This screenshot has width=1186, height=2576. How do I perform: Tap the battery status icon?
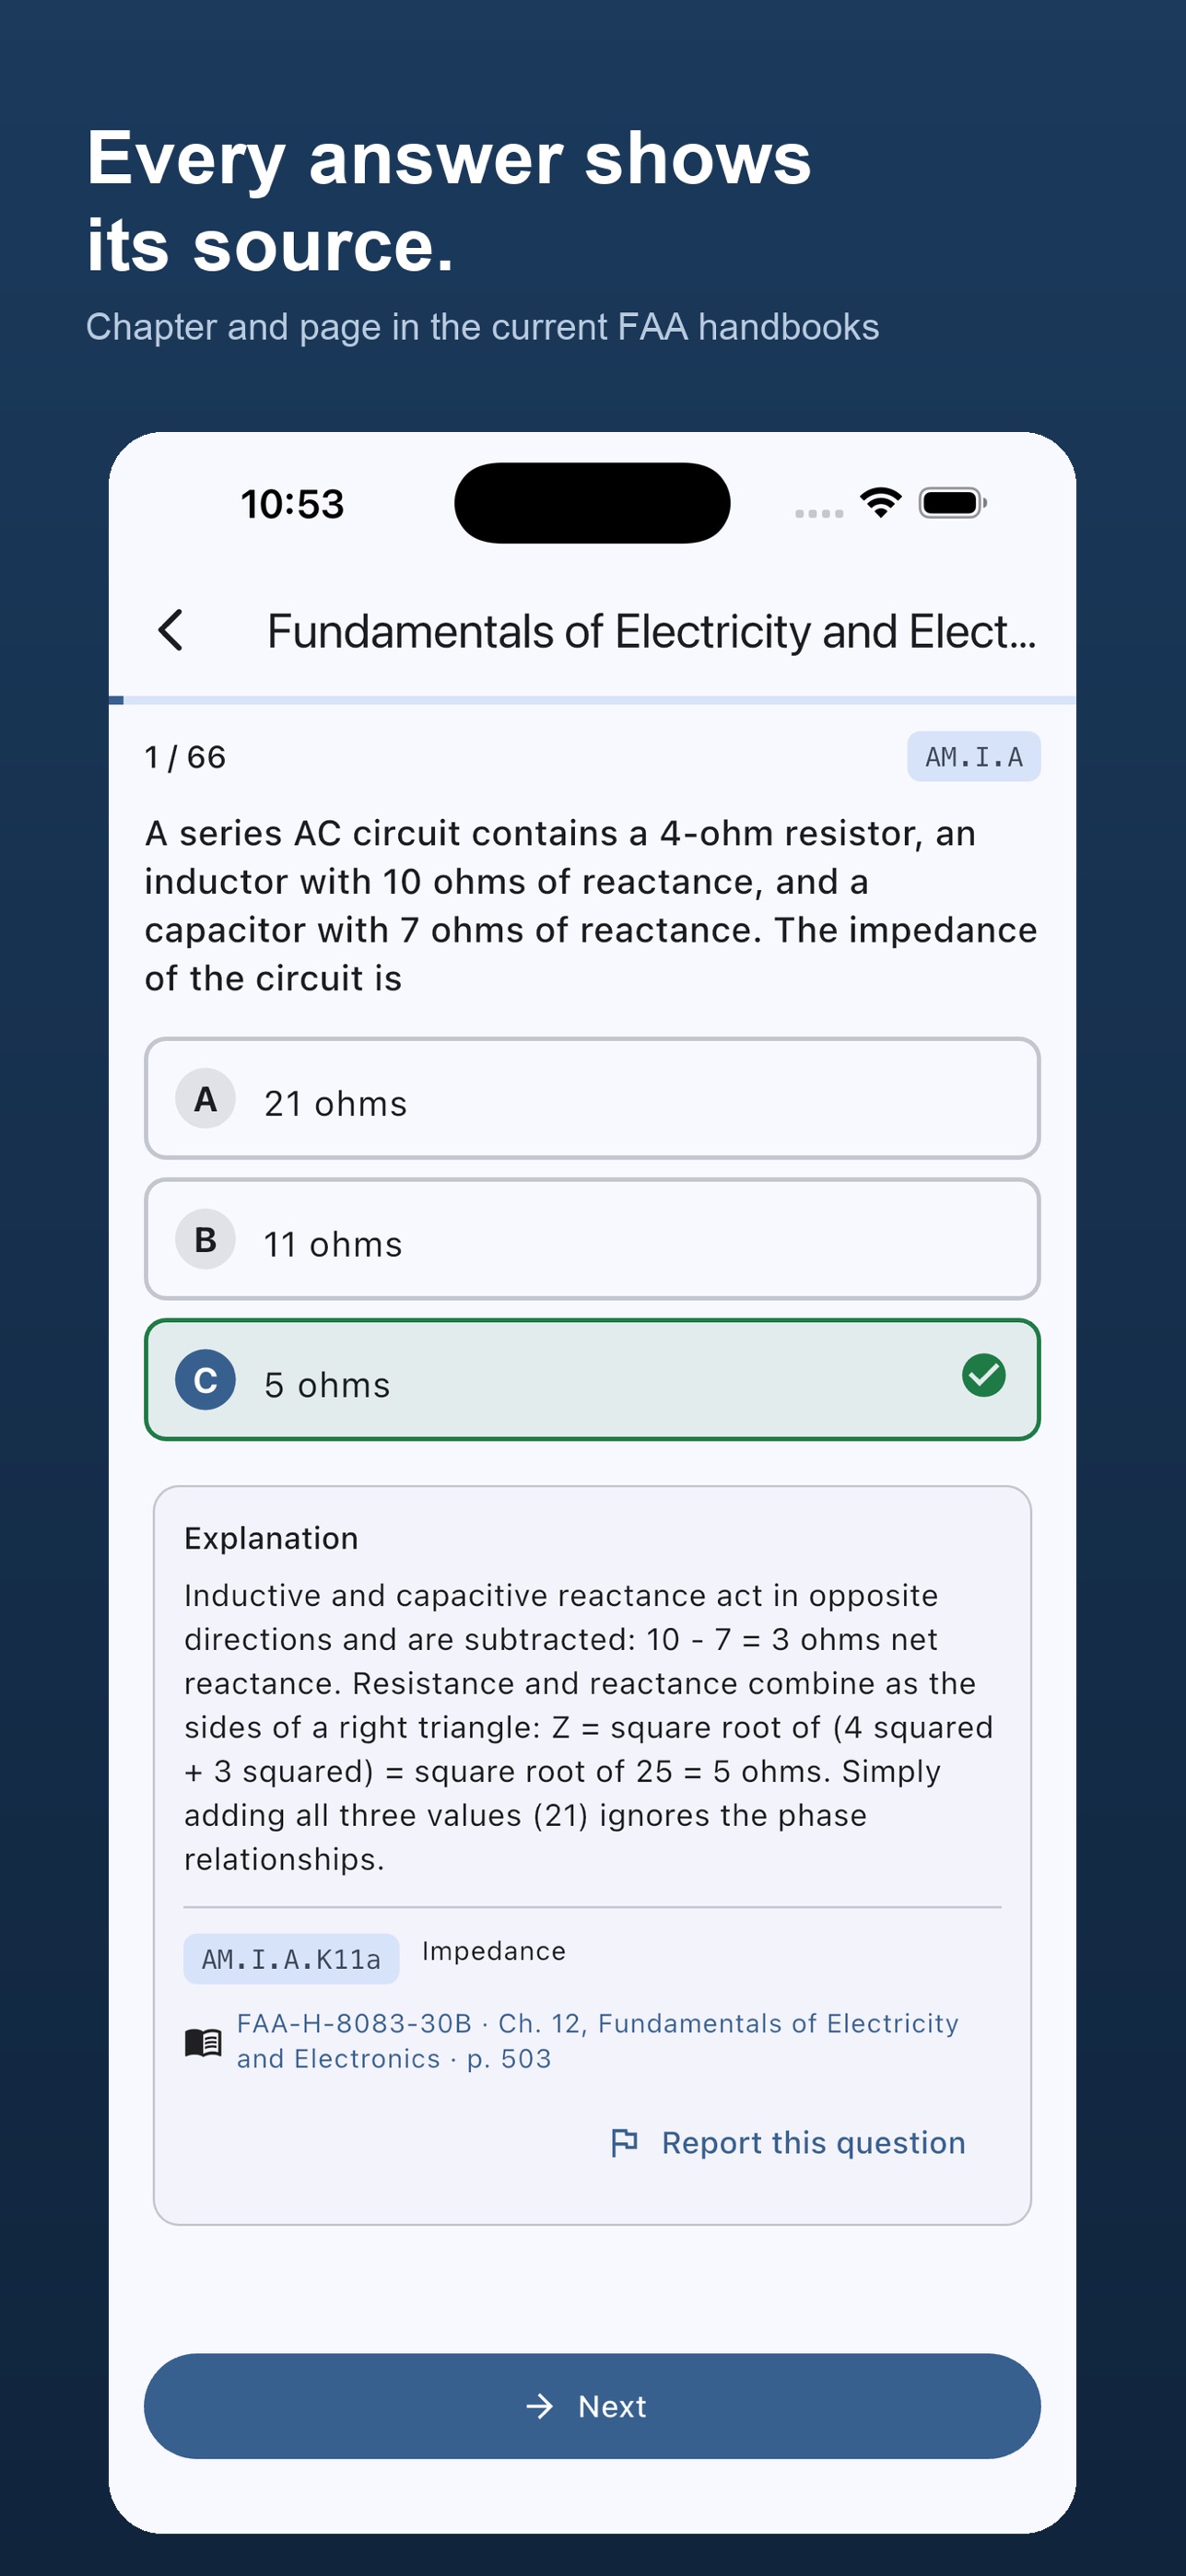(x=953, y=502)
